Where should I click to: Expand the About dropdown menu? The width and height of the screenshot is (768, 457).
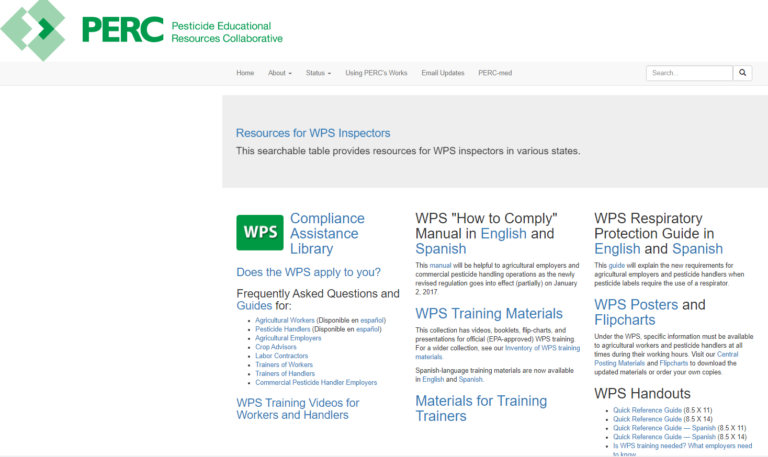[280, 73]
